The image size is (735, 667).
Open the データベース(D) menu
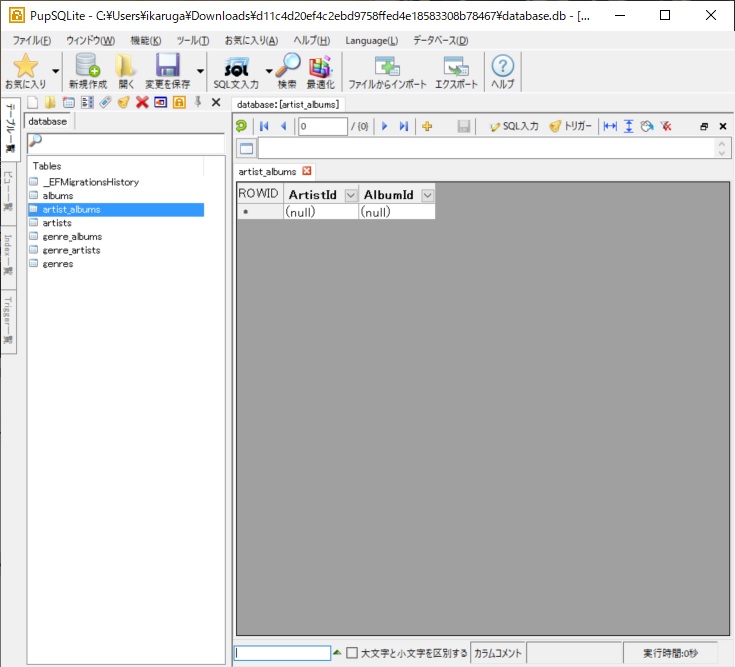[x=441, y=41]
